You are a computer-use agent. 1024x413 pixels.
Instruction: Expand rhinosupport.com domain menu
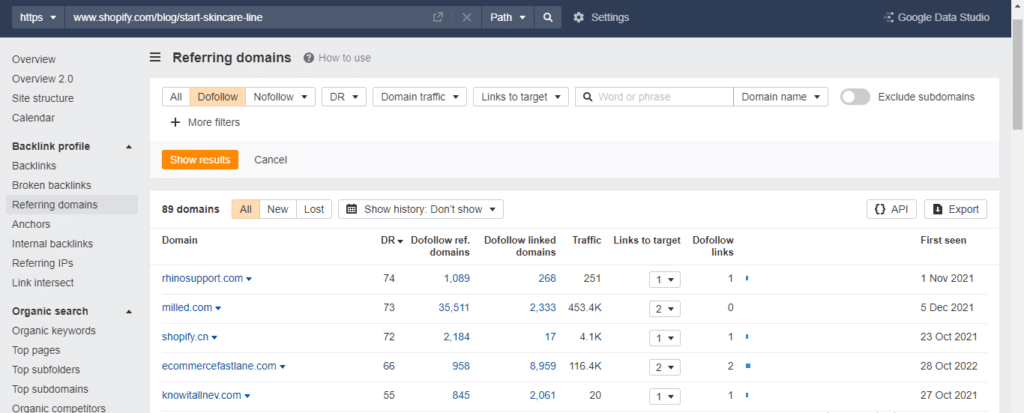(x=249, y=279)
